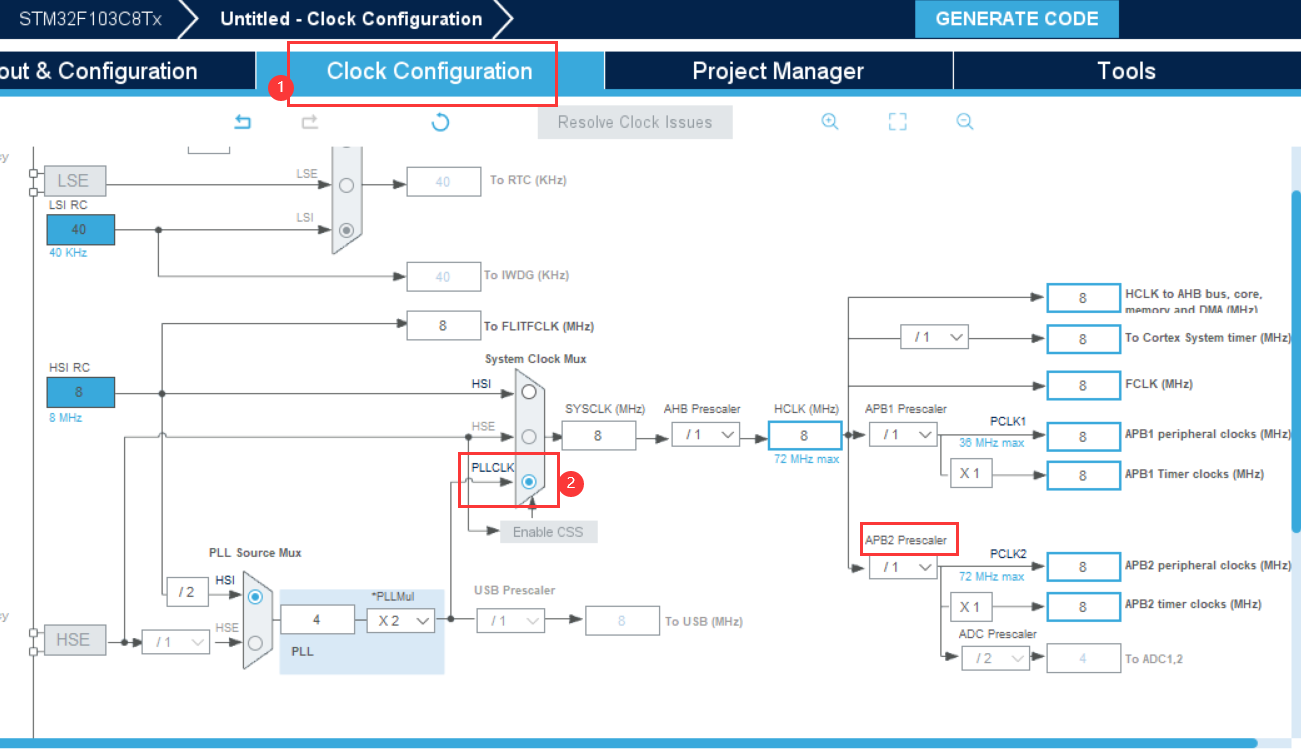Viewport: 1301px width, 754px height.
Task: Click the STM32F103C8Tx breadcrumb
Action: (90, 19)
